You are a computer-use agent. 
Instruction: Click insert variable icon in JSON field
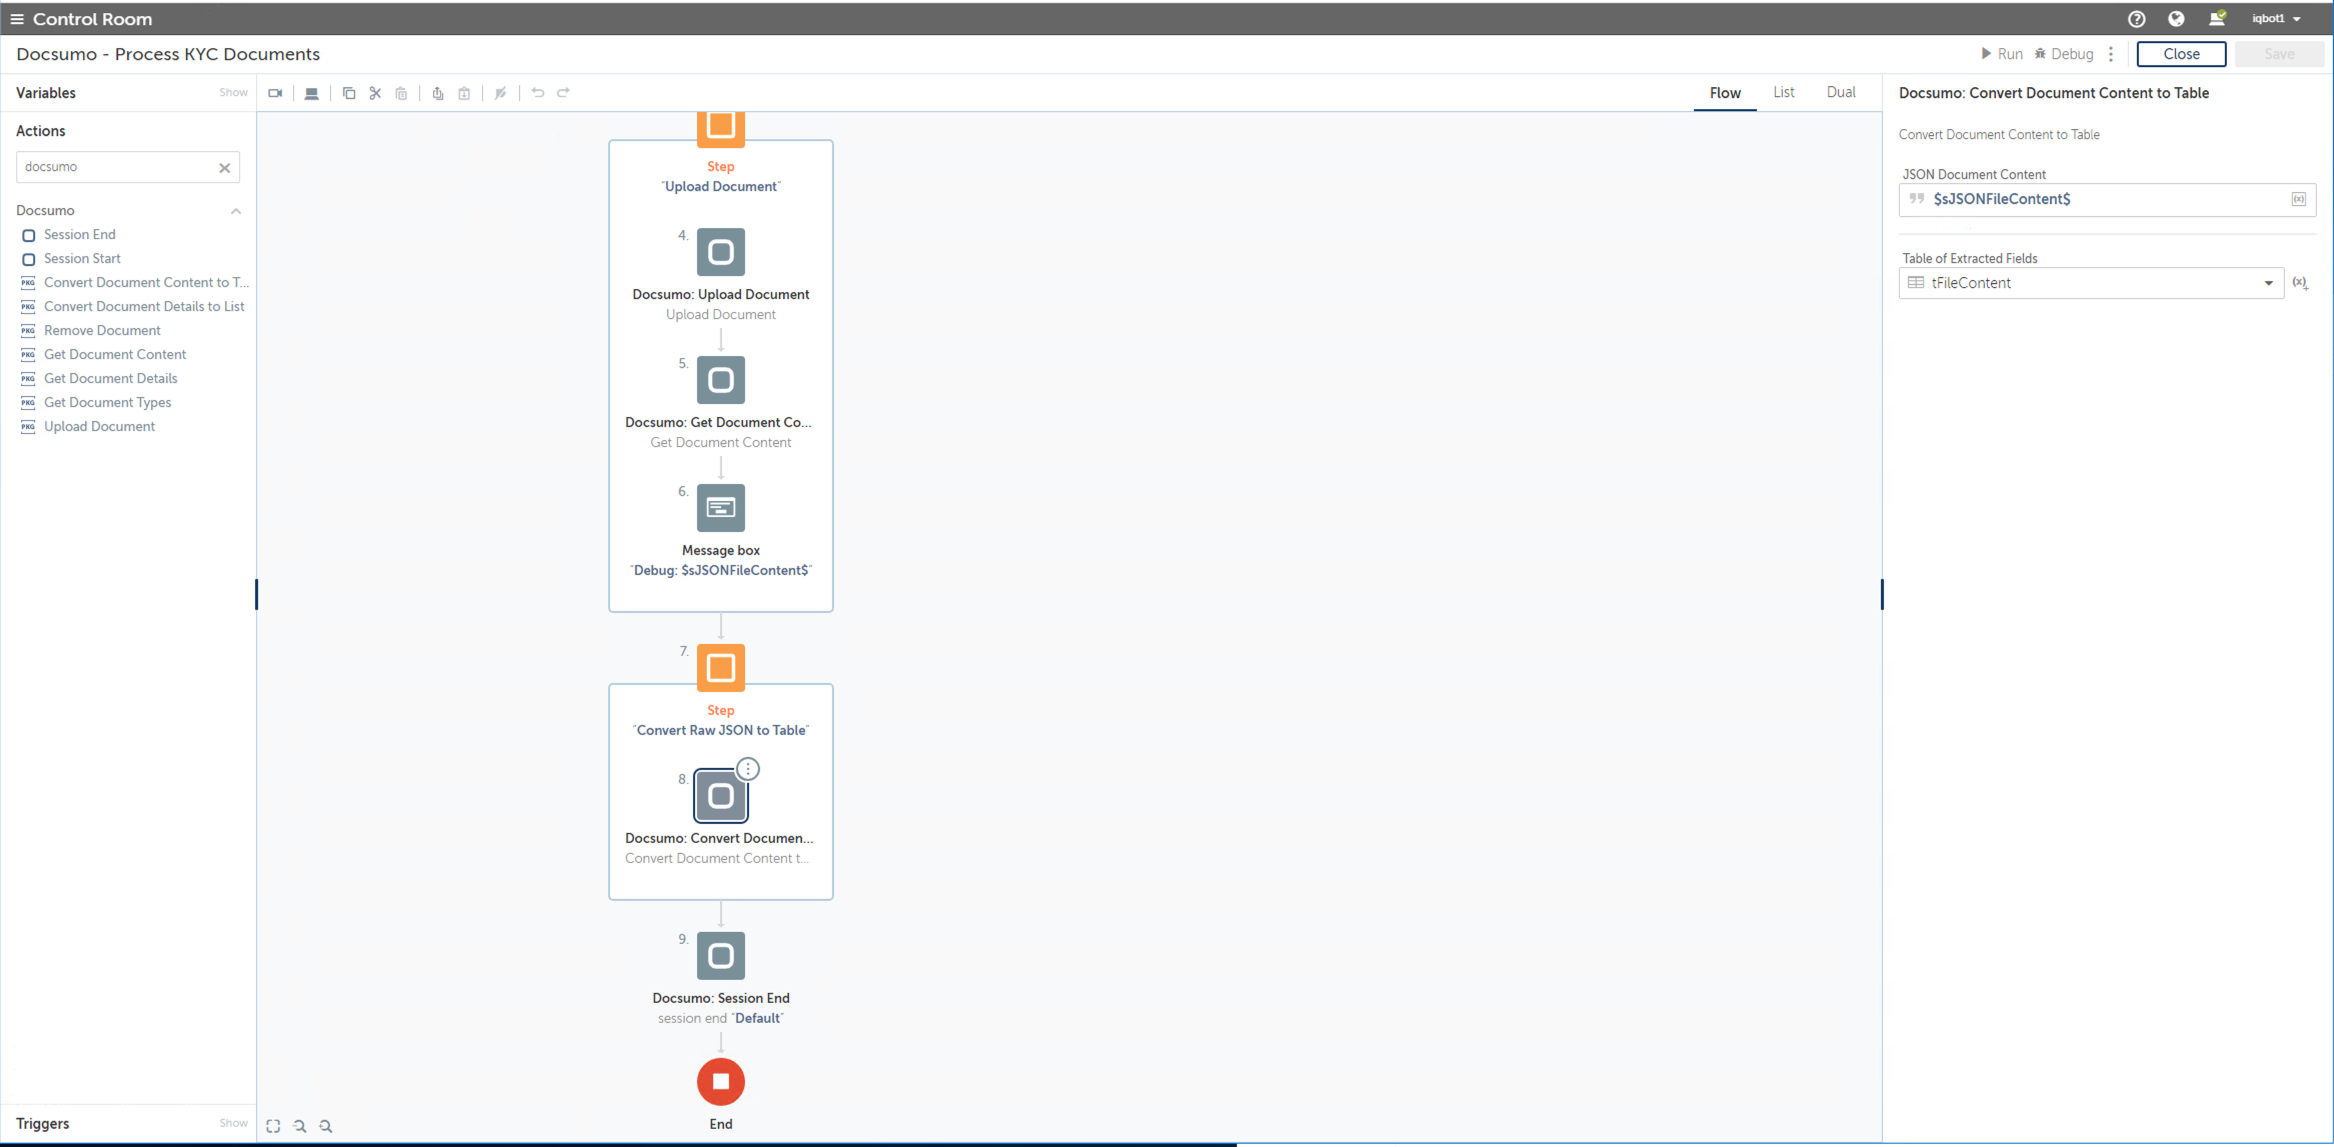2298,199
